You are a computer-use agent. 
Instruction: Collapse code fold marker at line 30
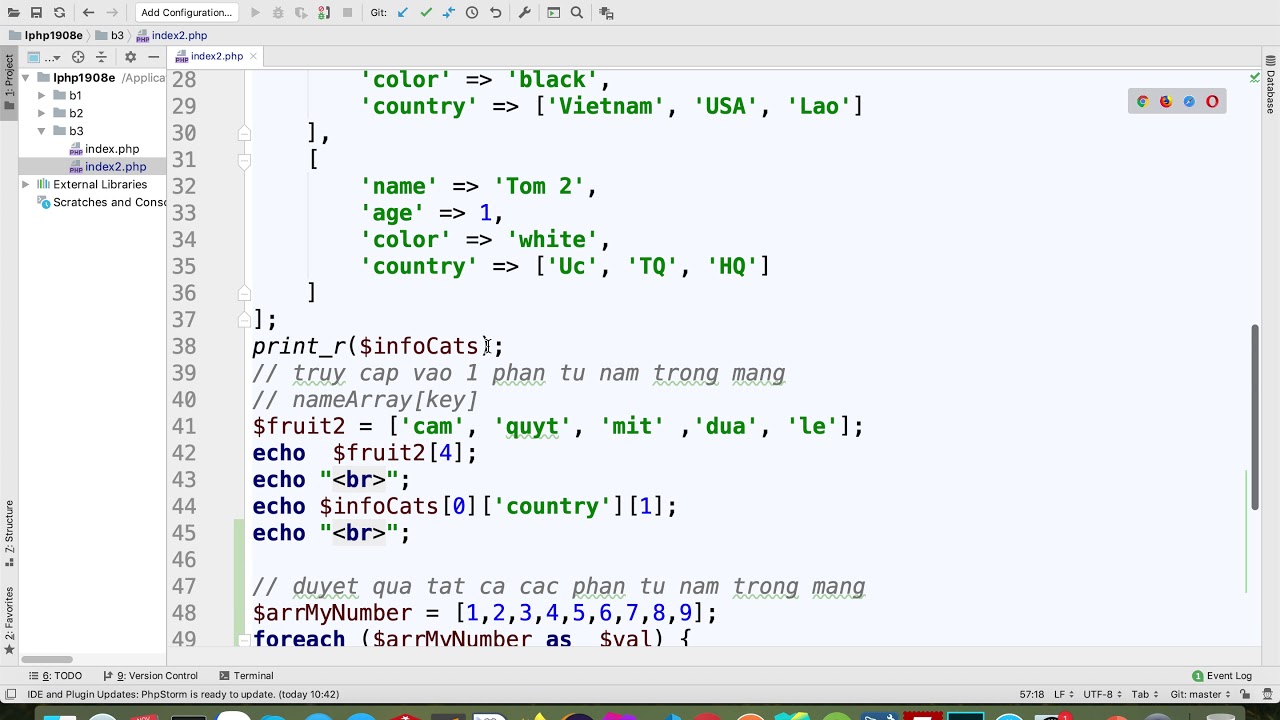point(243,133)
